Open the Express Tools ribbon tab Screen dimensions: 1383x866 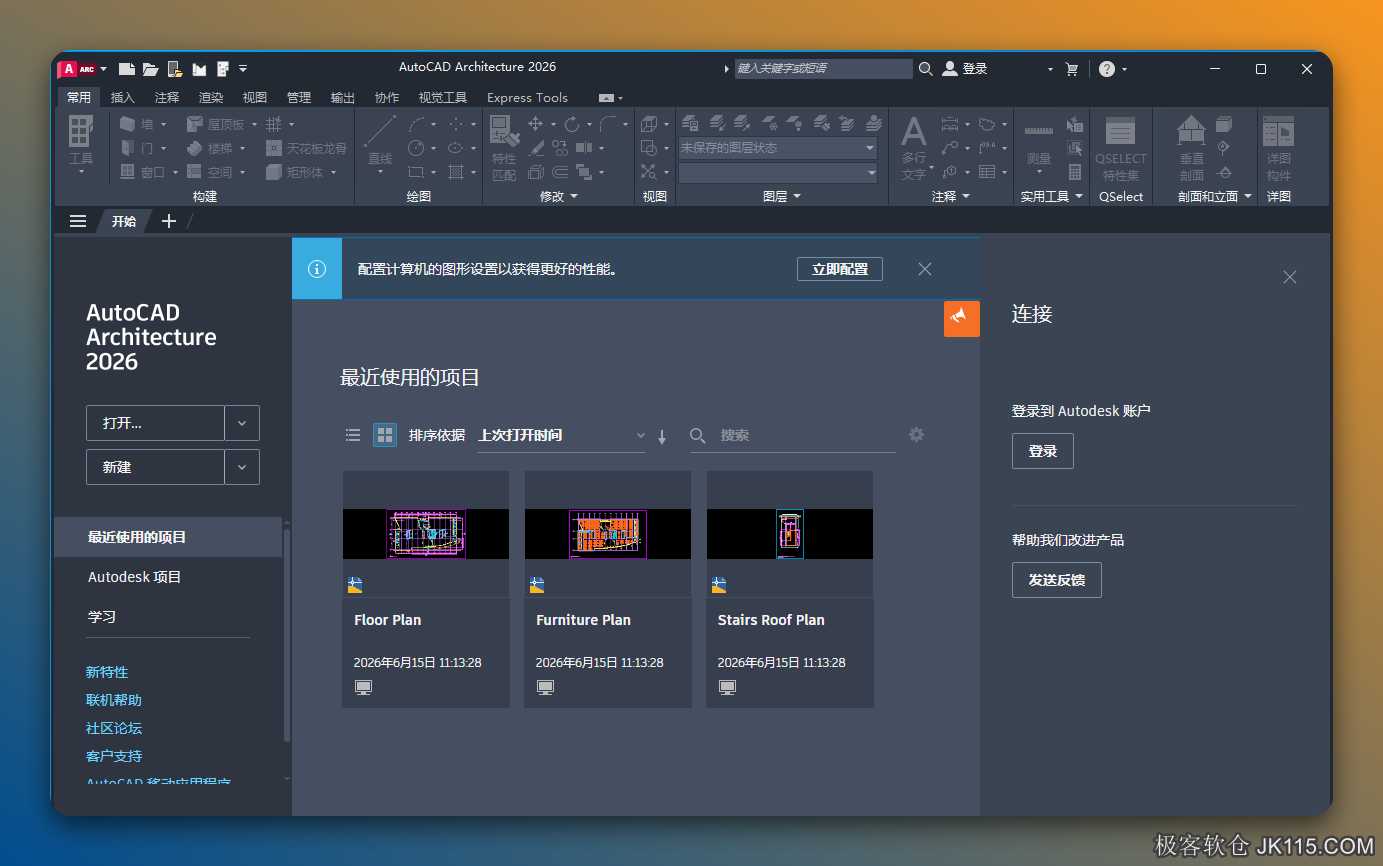coord(527,97)
